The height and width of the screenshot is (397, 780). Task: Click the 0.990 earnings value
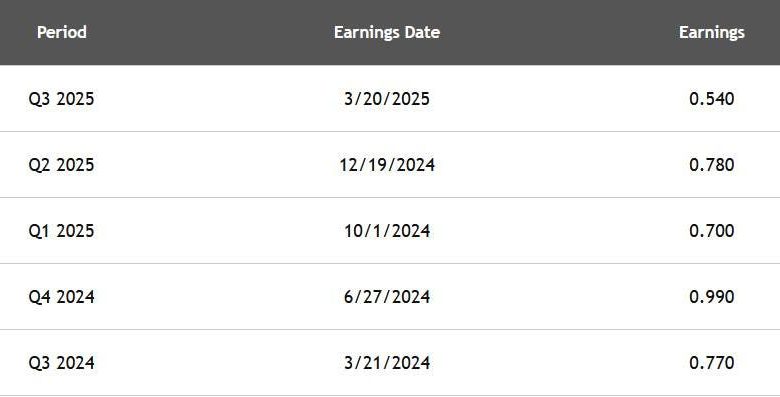coord(711,297)
